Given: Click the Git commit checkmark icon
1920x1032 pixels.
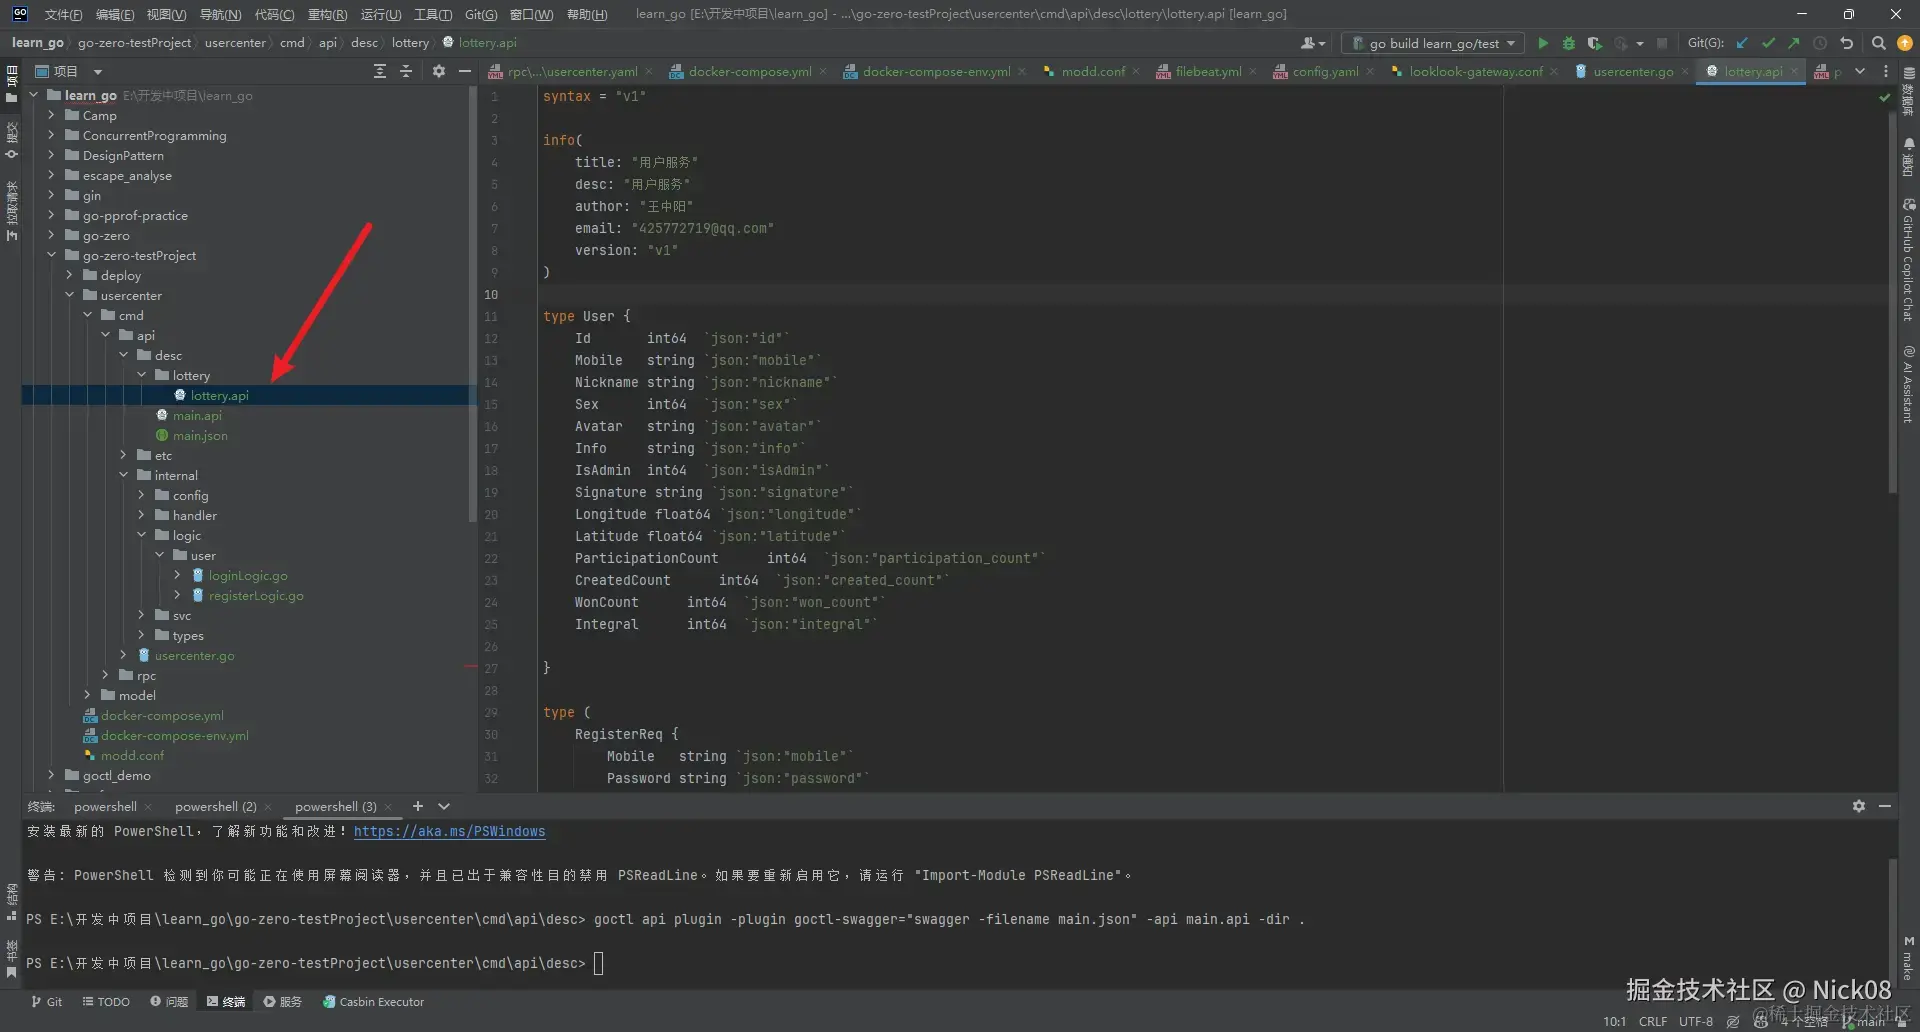Looking at the screenshot, I should 1768,43.
